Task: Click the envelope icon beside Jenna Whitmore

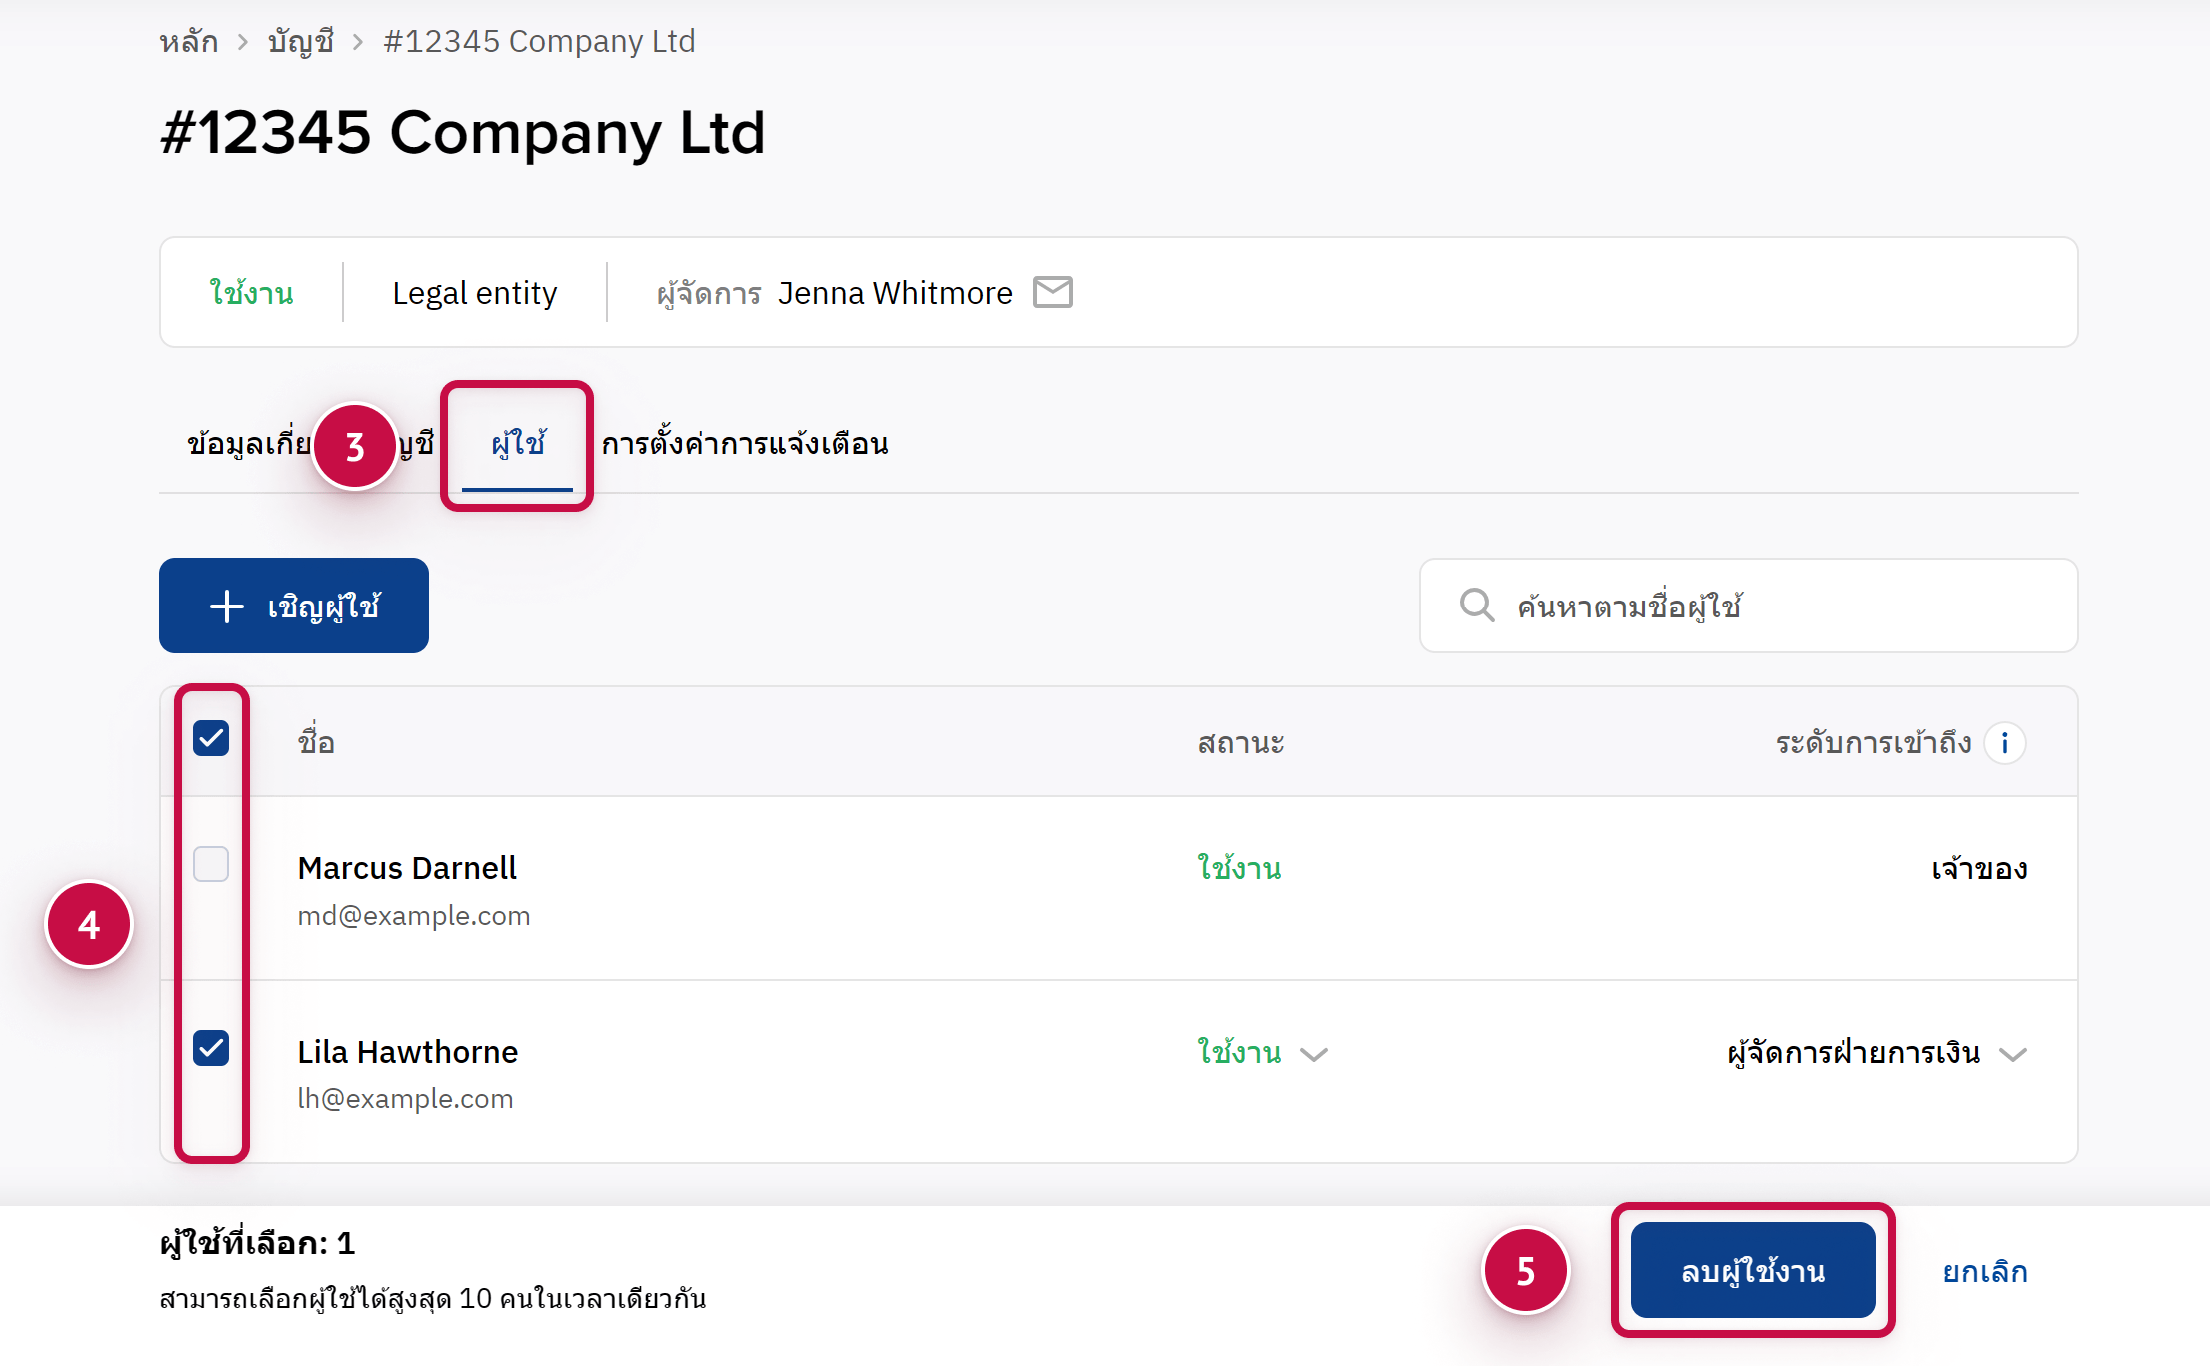Action: pyautogui.click(x=1052, y=292)
